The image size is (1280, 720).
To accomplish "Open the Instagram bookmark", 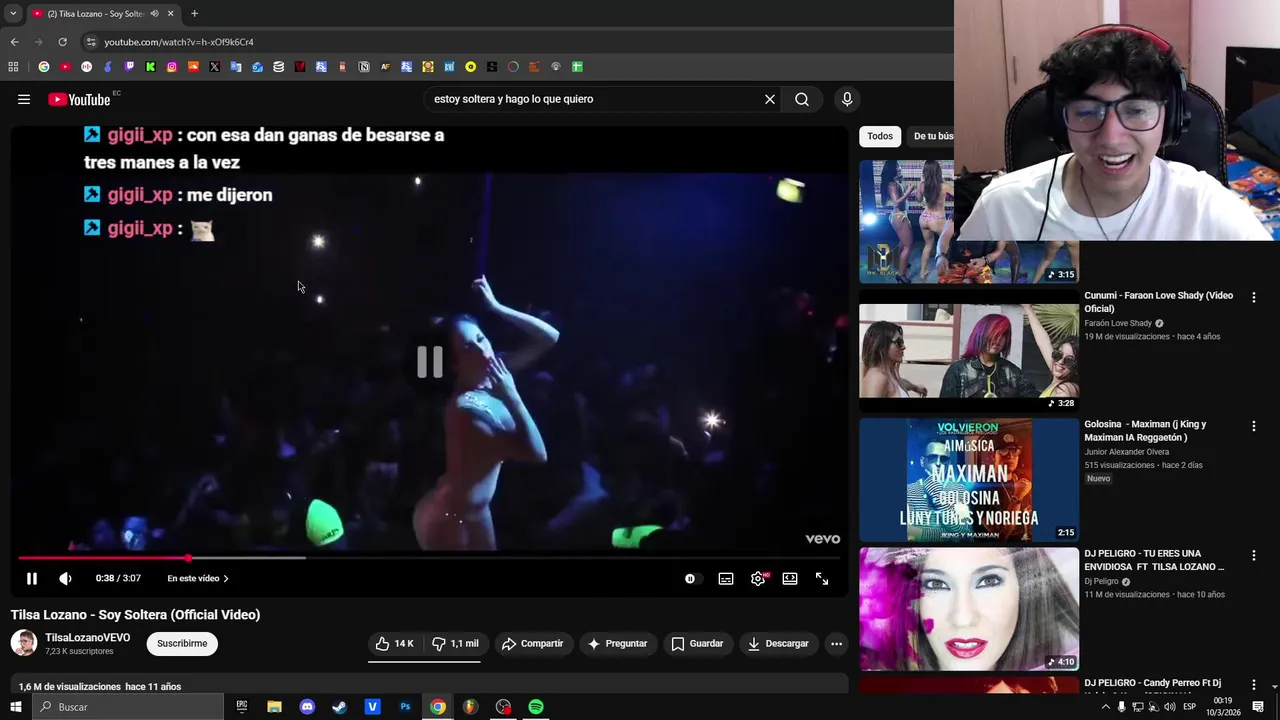I will coord(172,67).
